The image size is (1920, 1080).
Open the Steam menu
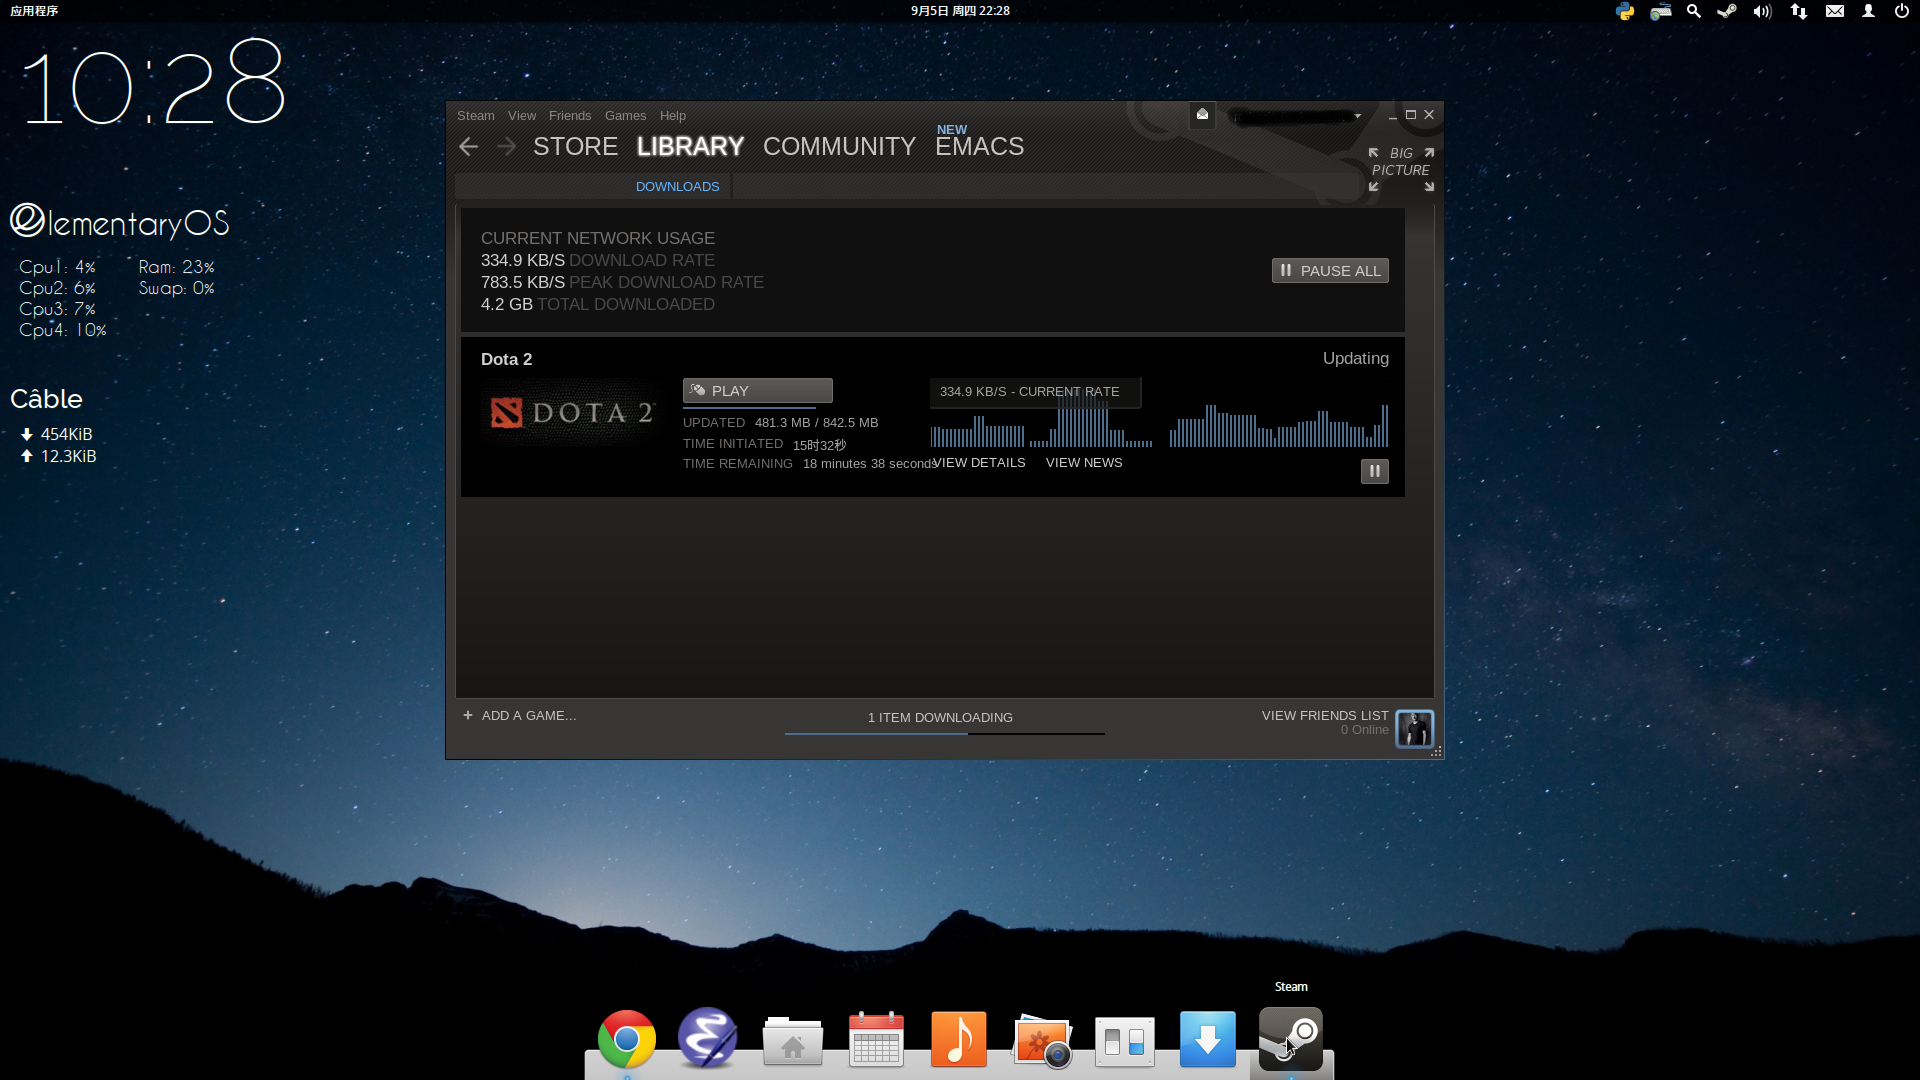tap(475, 116)
